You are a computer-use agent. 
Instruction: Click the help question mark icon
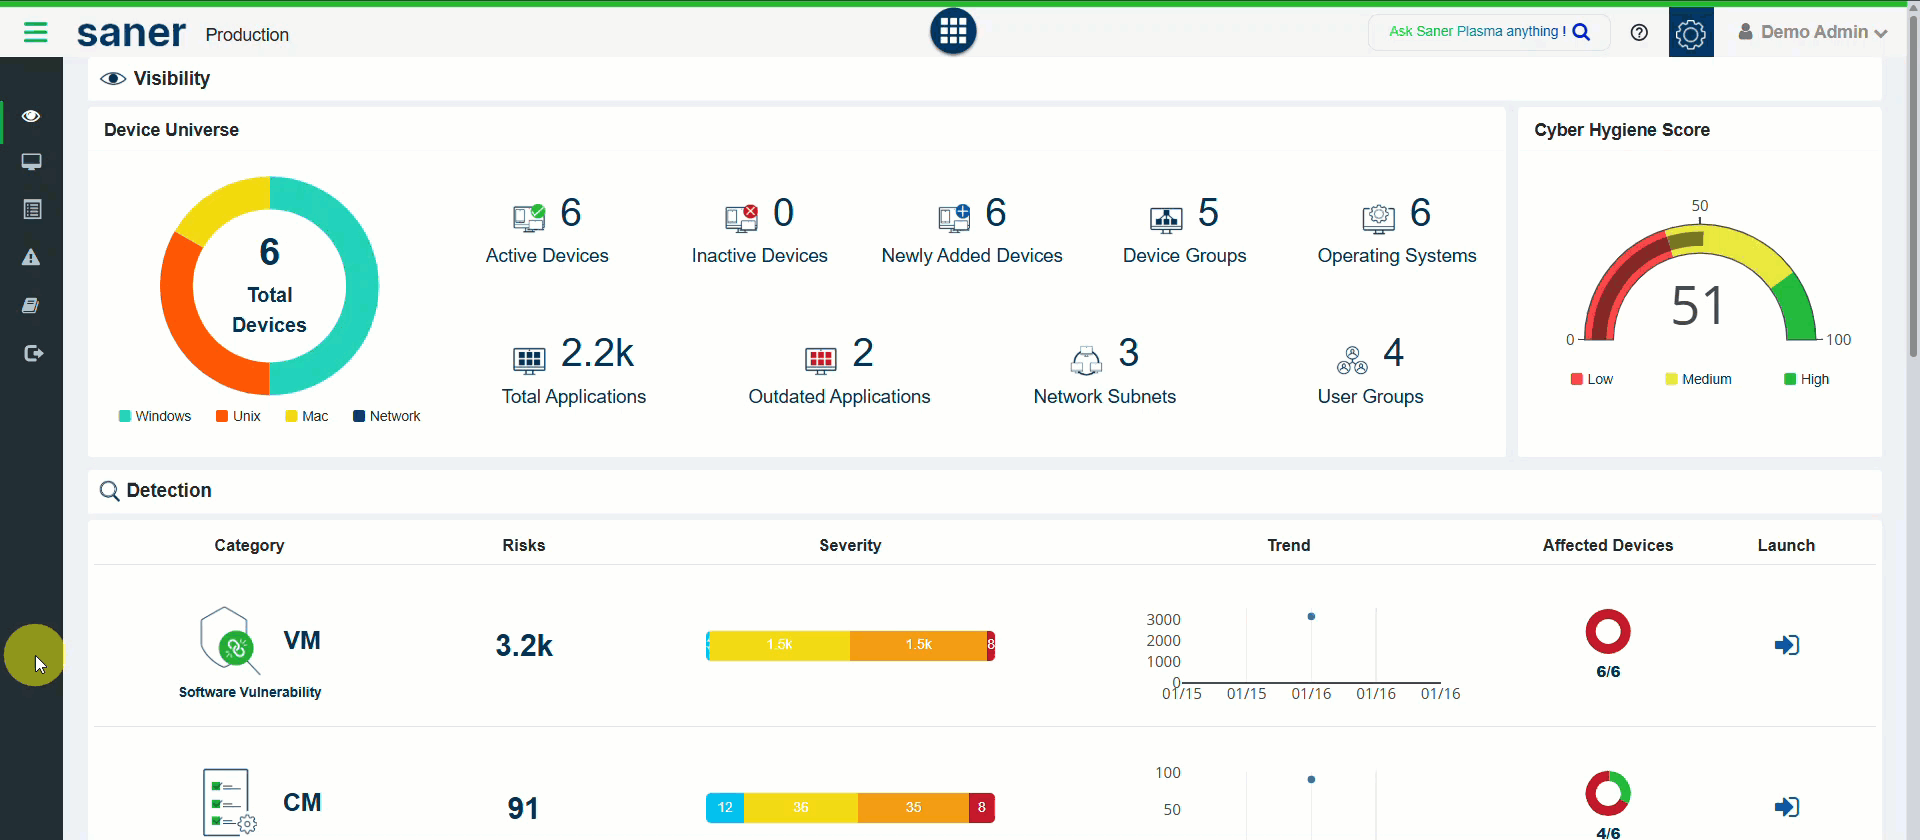coord(1638,32)
